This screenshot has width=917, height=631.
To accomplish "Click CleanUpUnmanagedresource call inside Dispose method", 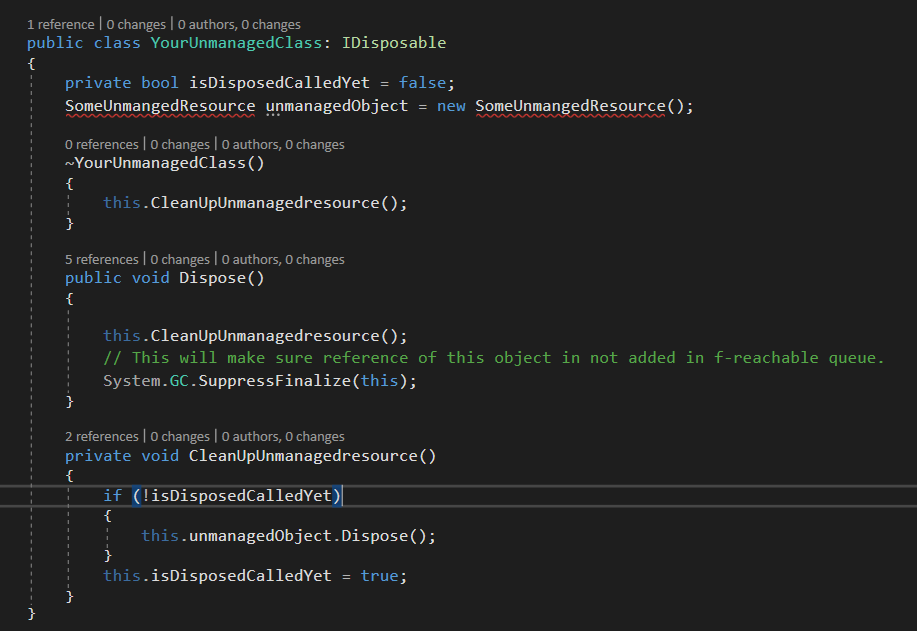I will click(x=265, y=336).
